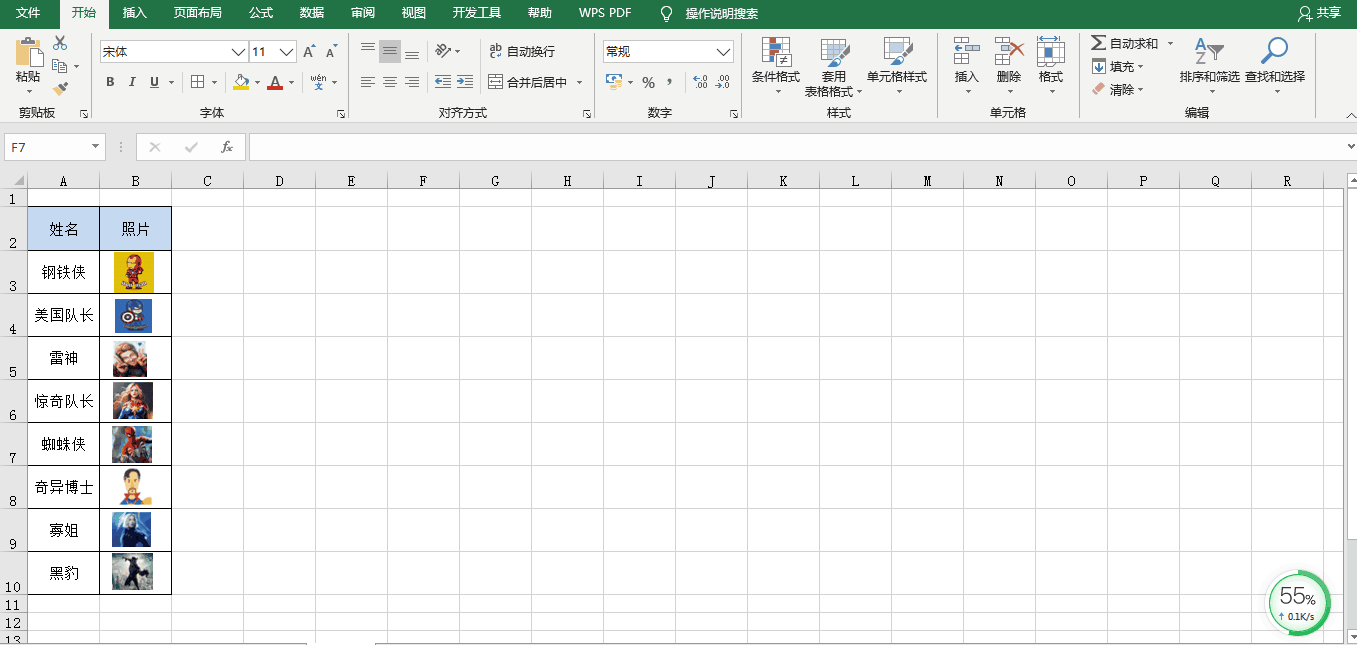Screen dimensions: 1357x645
Task: Decrease decimal places icon
Action: point(722,82)
